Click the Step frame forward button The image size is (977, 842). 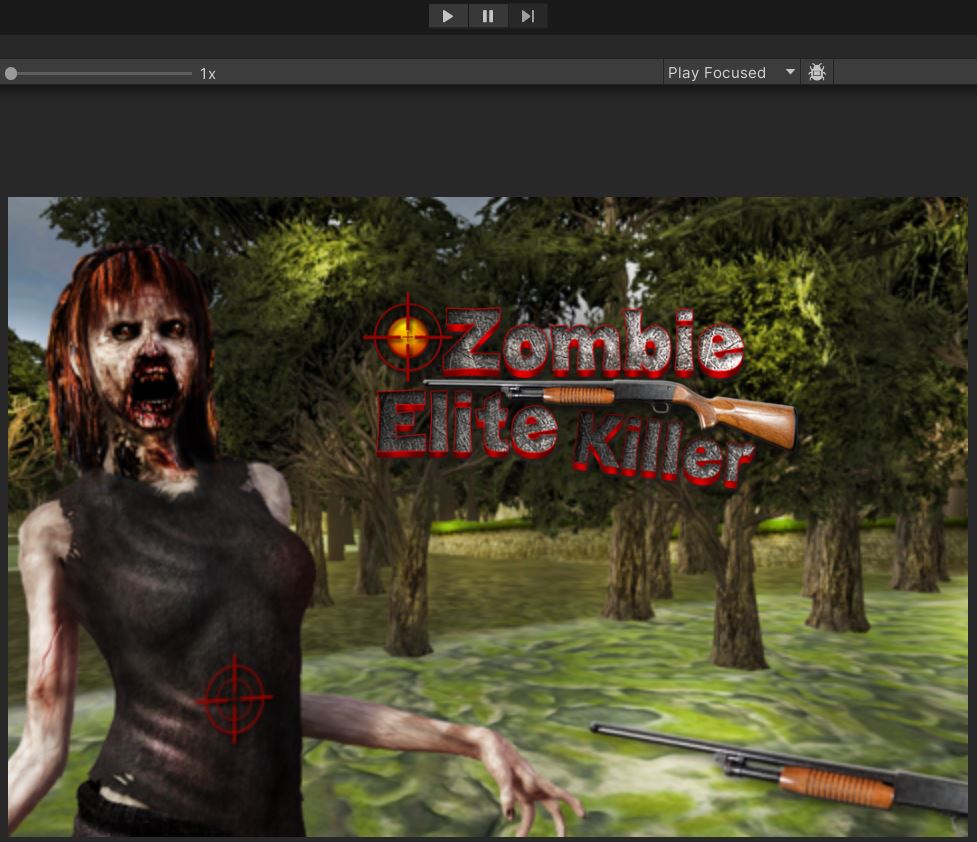[x=528, y=16]
